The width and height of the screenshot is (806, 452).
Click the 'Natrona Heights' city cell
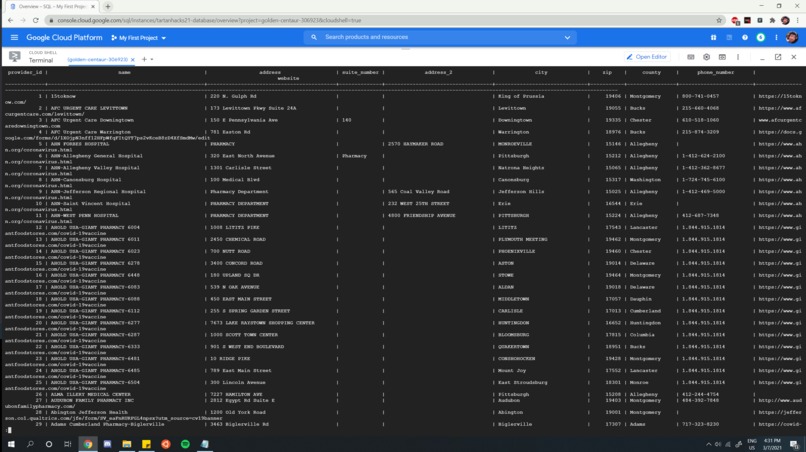pyautogui.click(x=521, y=168)
